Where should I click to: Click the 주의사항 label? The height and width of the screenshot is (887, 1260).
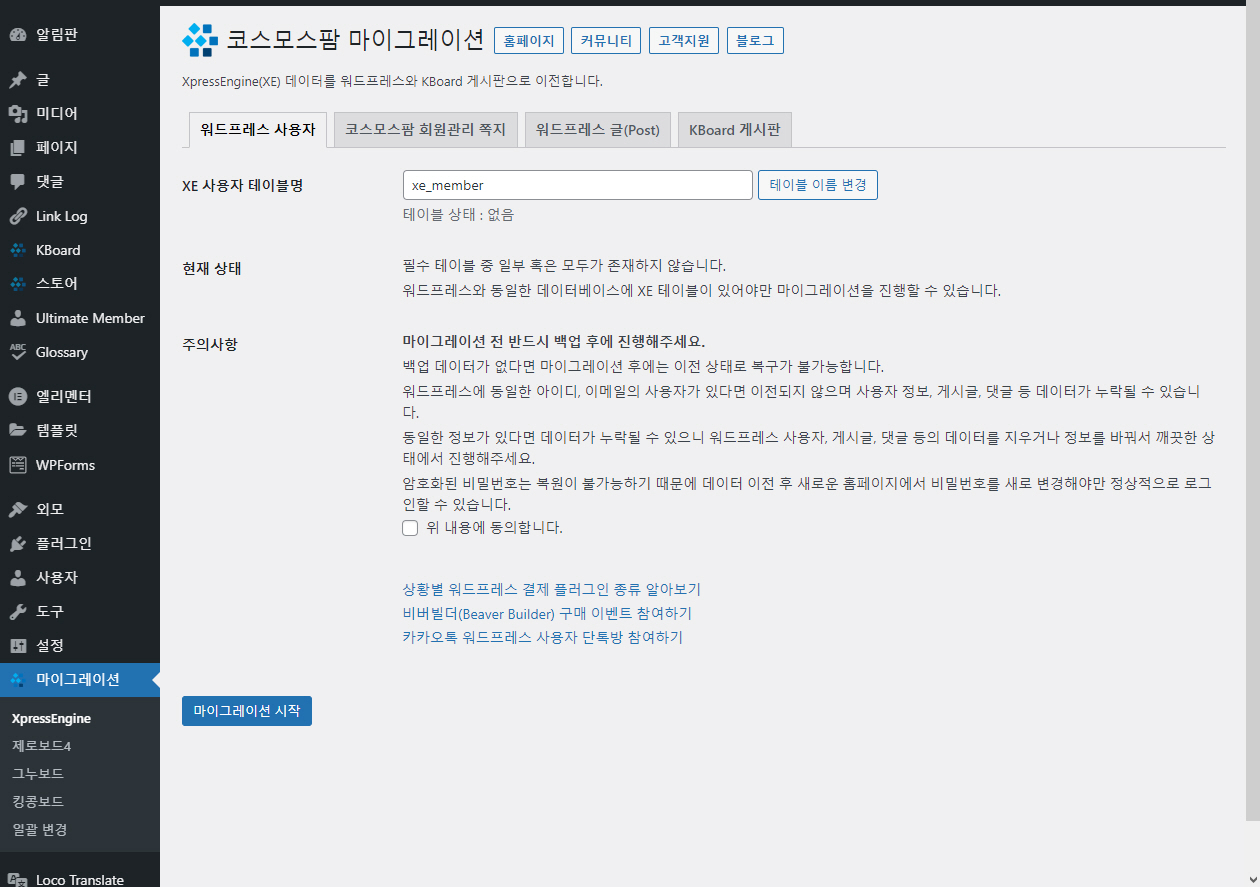(210, 344)
